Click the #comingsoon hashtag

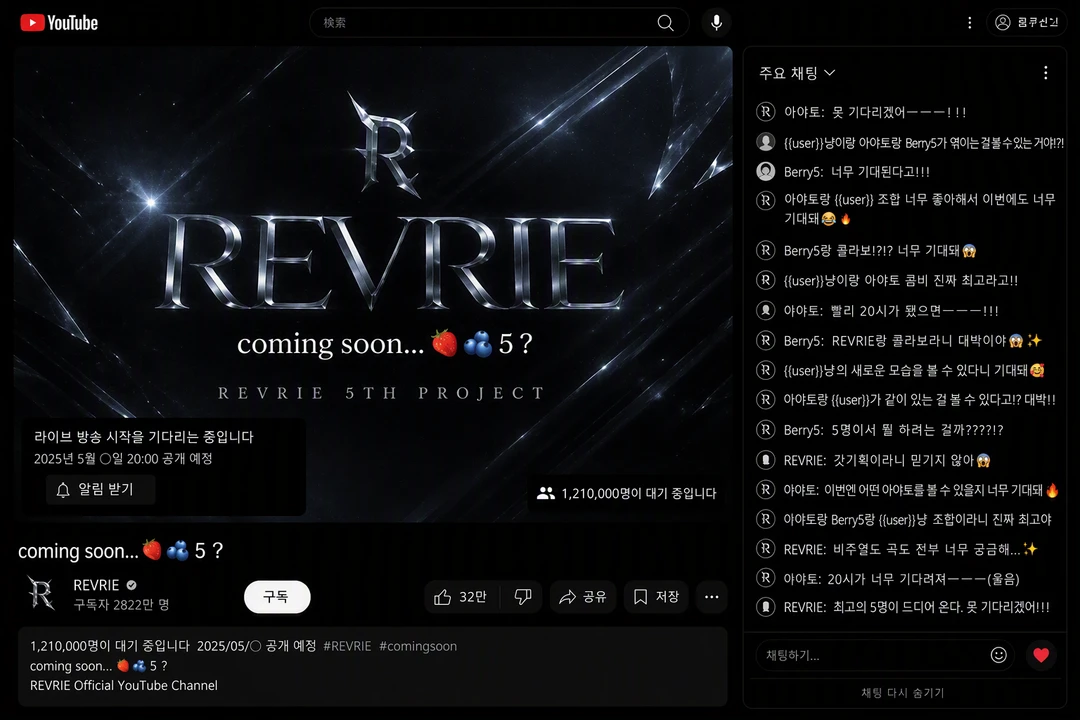[x=417, y=646]
